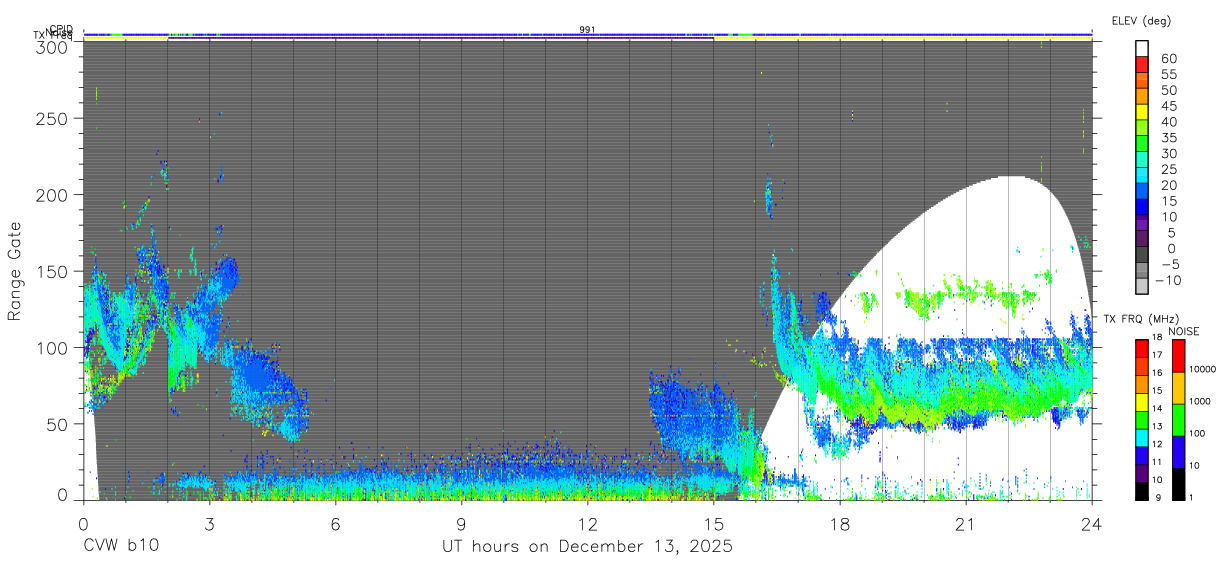Image resolution: width=1228 pixels, height=567 pixels.
Task: Click the '60' tick on elevation colorbar
Action: click(x=1168, y=59)
